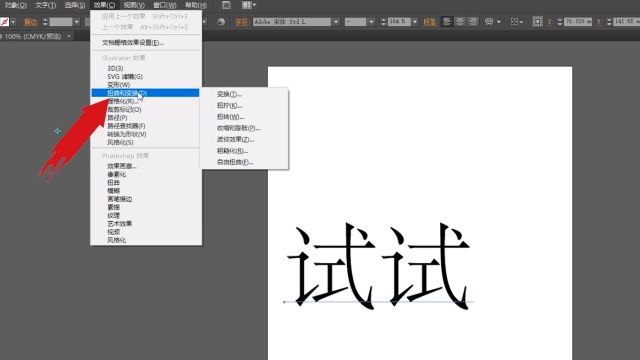Select align right paragraph icon

[473, 21]
